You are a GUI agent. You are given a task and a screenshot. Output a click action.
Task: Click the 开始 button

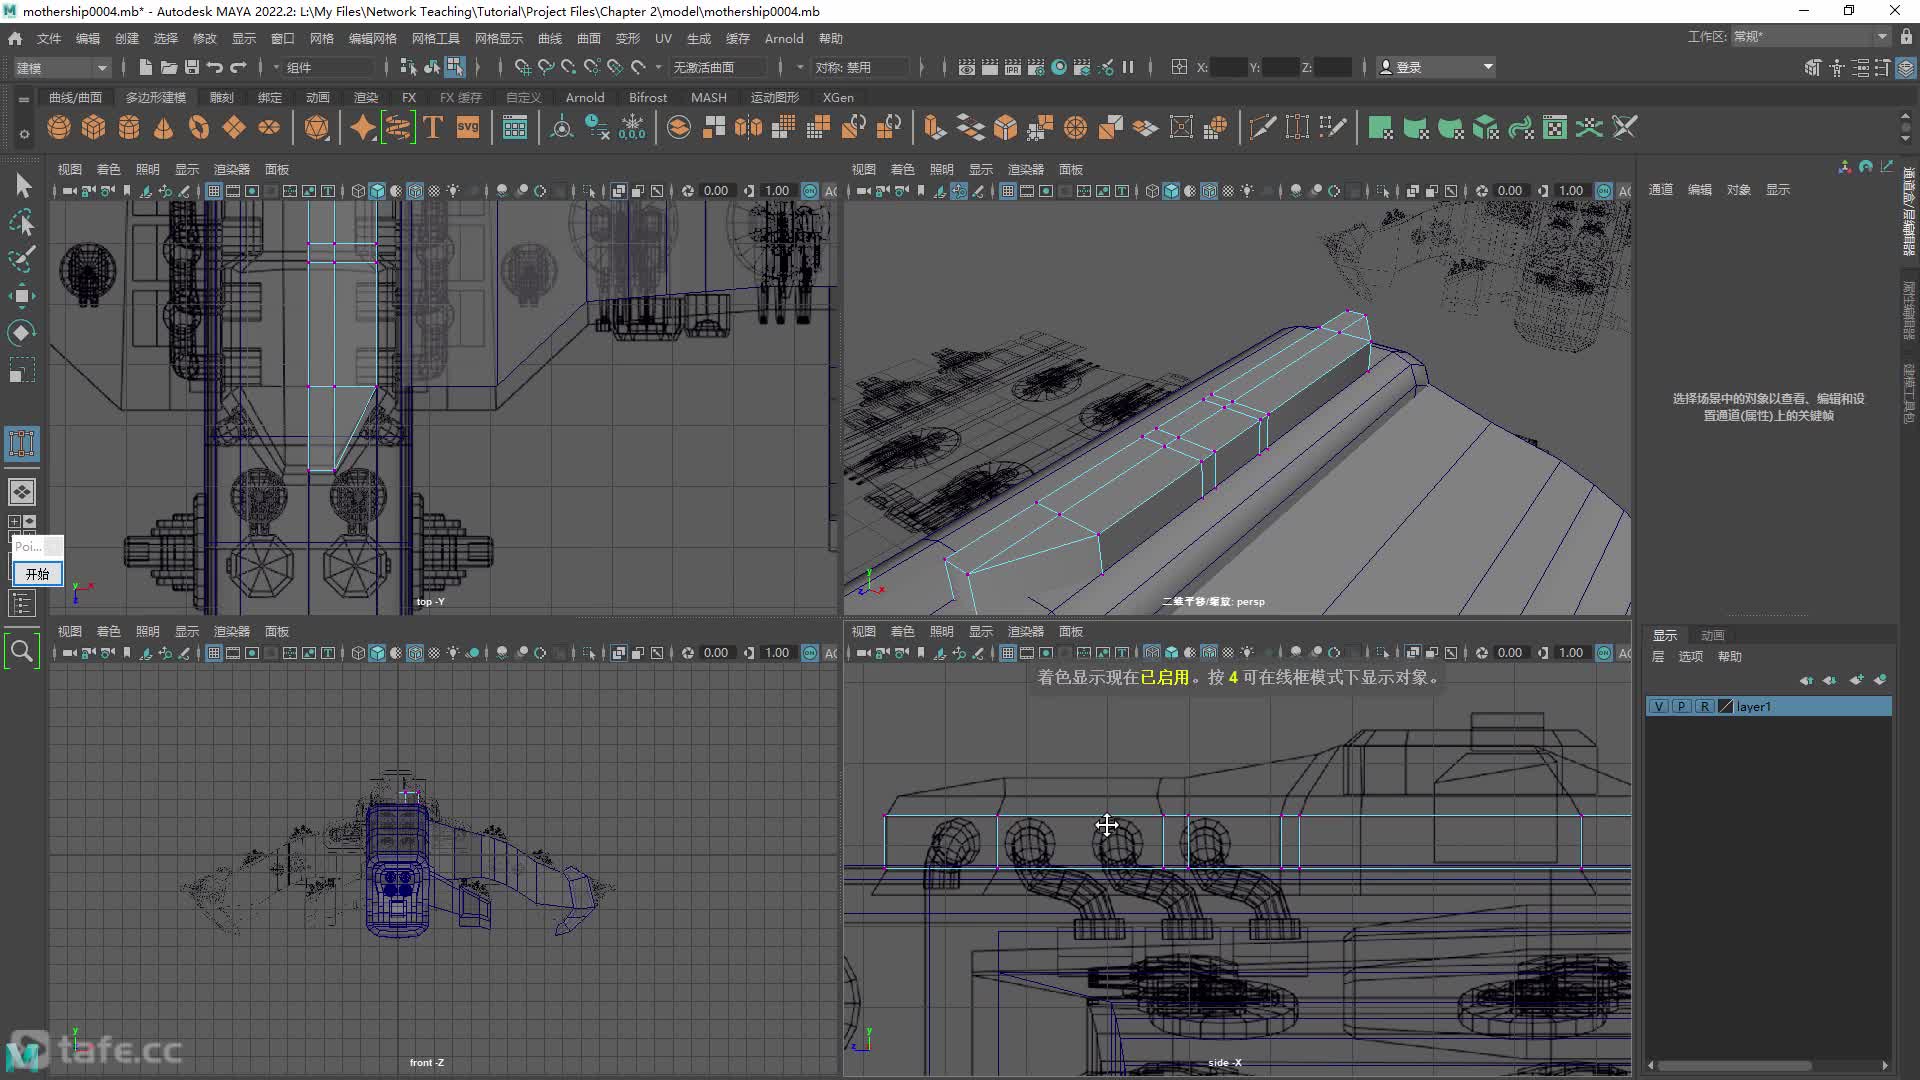[37, 574]
